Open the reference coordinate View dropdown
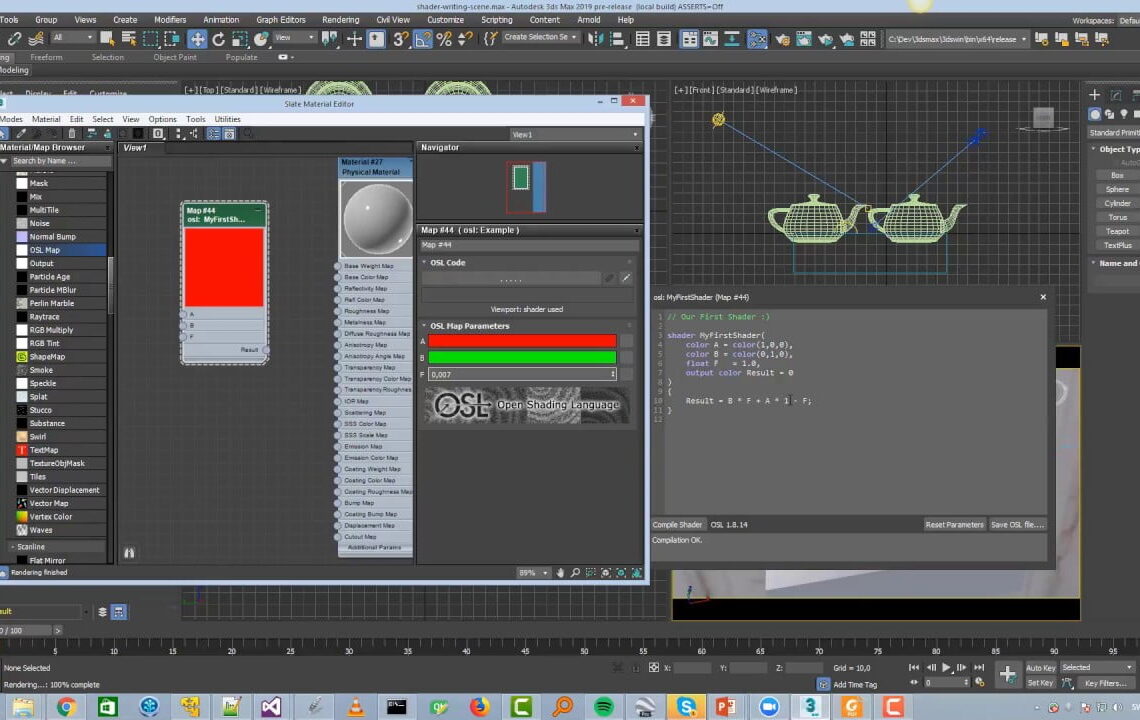This screenshot has height=720, width=1140. (294, 38)
